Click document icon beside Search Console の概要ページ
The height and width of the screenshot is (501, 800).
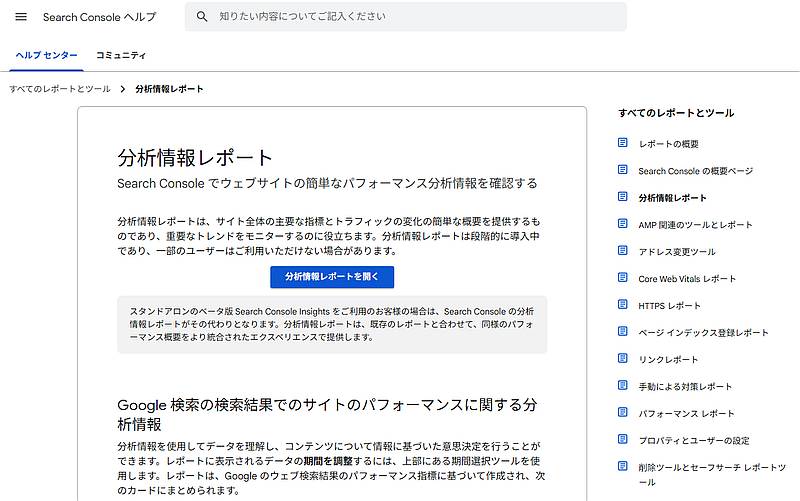(x=622, y=169)
